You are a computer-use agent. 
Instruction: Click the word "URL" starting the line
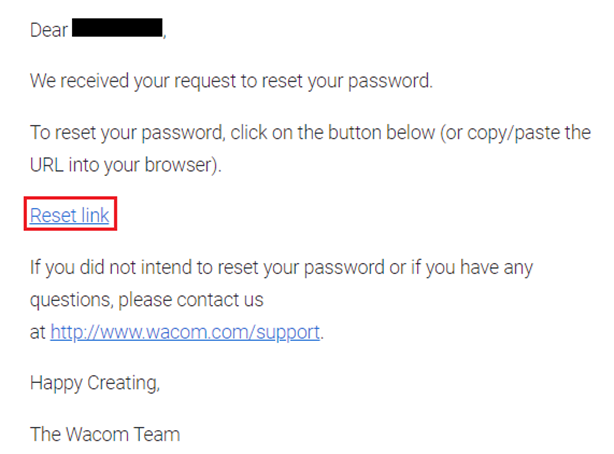pyautogui.click(x=47, y=165)
